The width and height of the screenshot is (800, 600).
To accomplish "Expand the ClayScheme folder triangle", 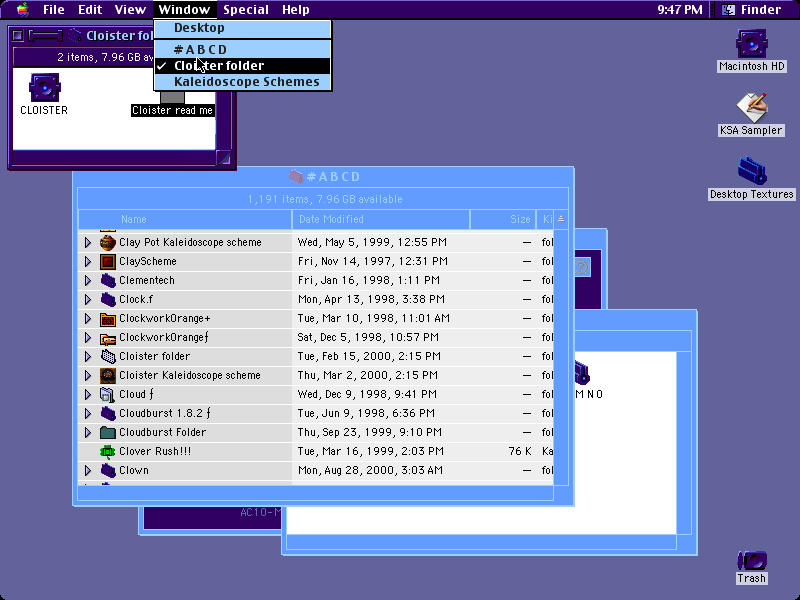I will (88, 261).
